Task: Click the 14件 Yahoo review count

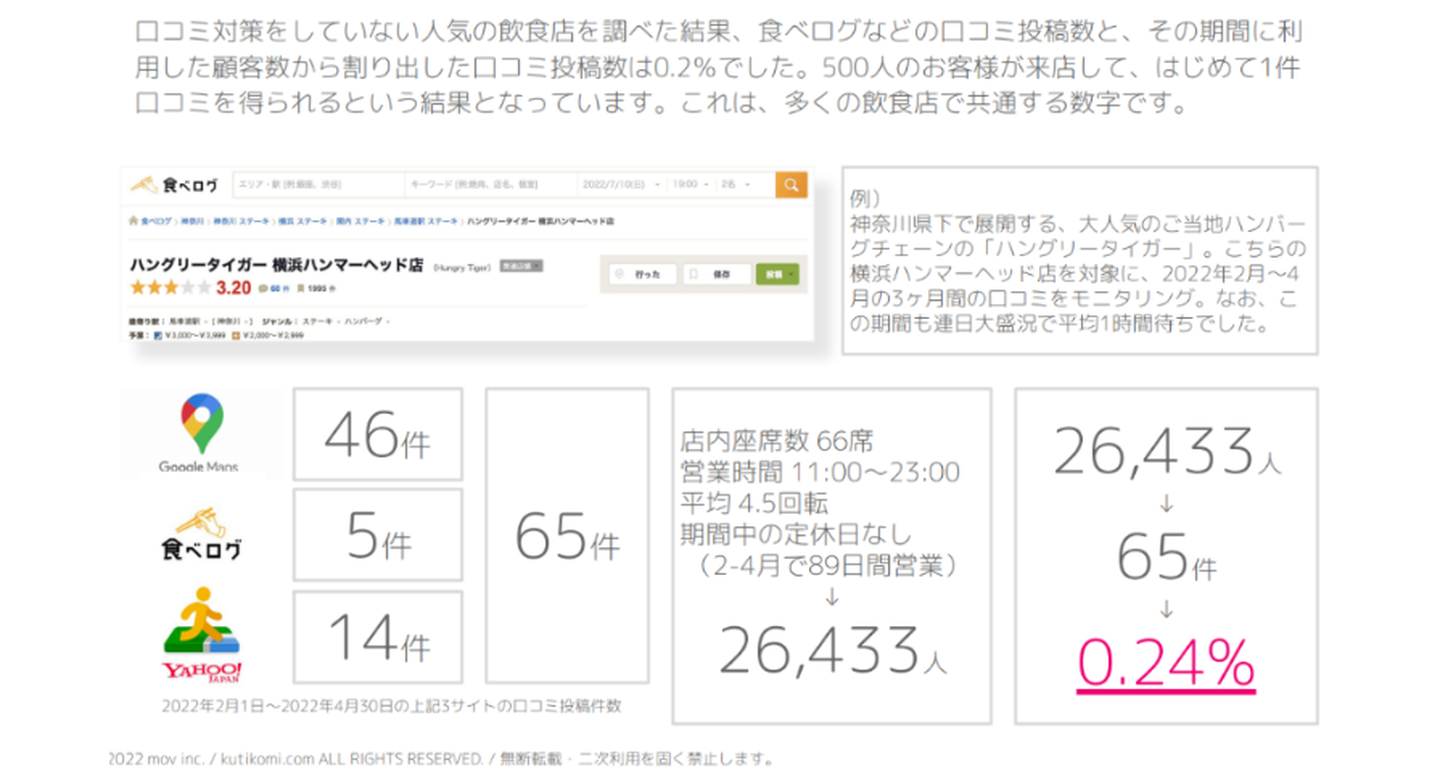Action: pyautogui.click(x=378, y=637)
